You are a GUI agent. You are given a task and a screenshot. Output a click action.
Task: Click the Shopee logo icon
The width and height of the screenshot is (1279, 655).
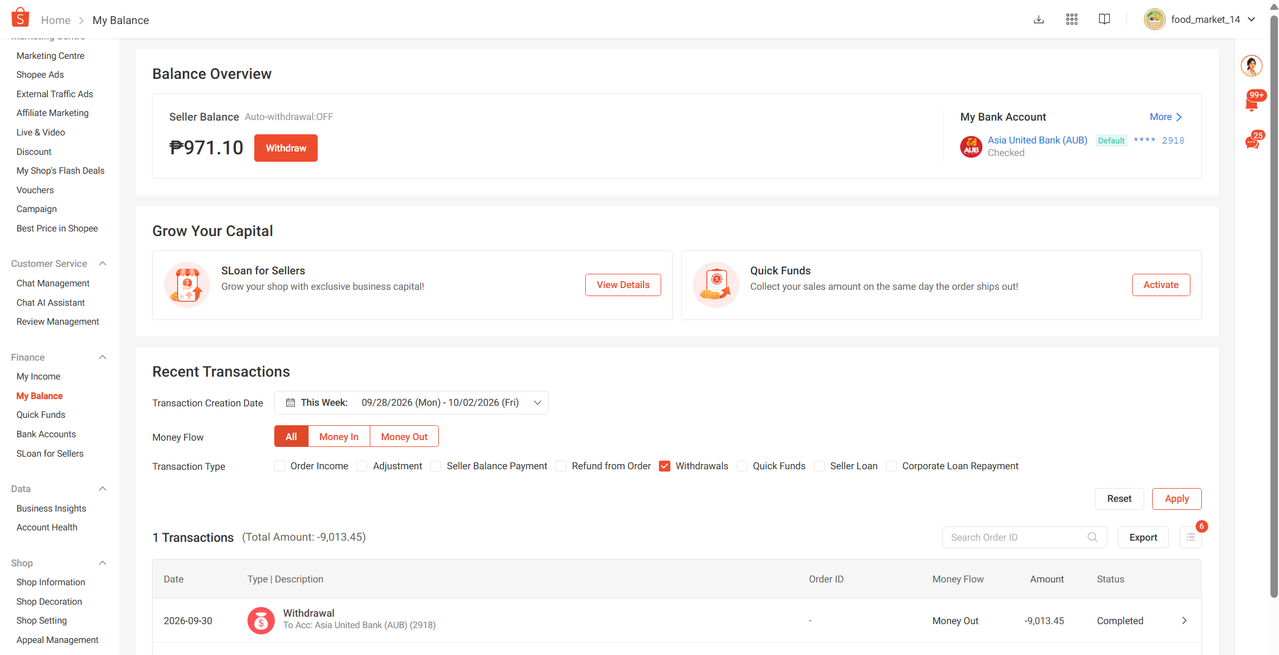(x=20, y=19)
